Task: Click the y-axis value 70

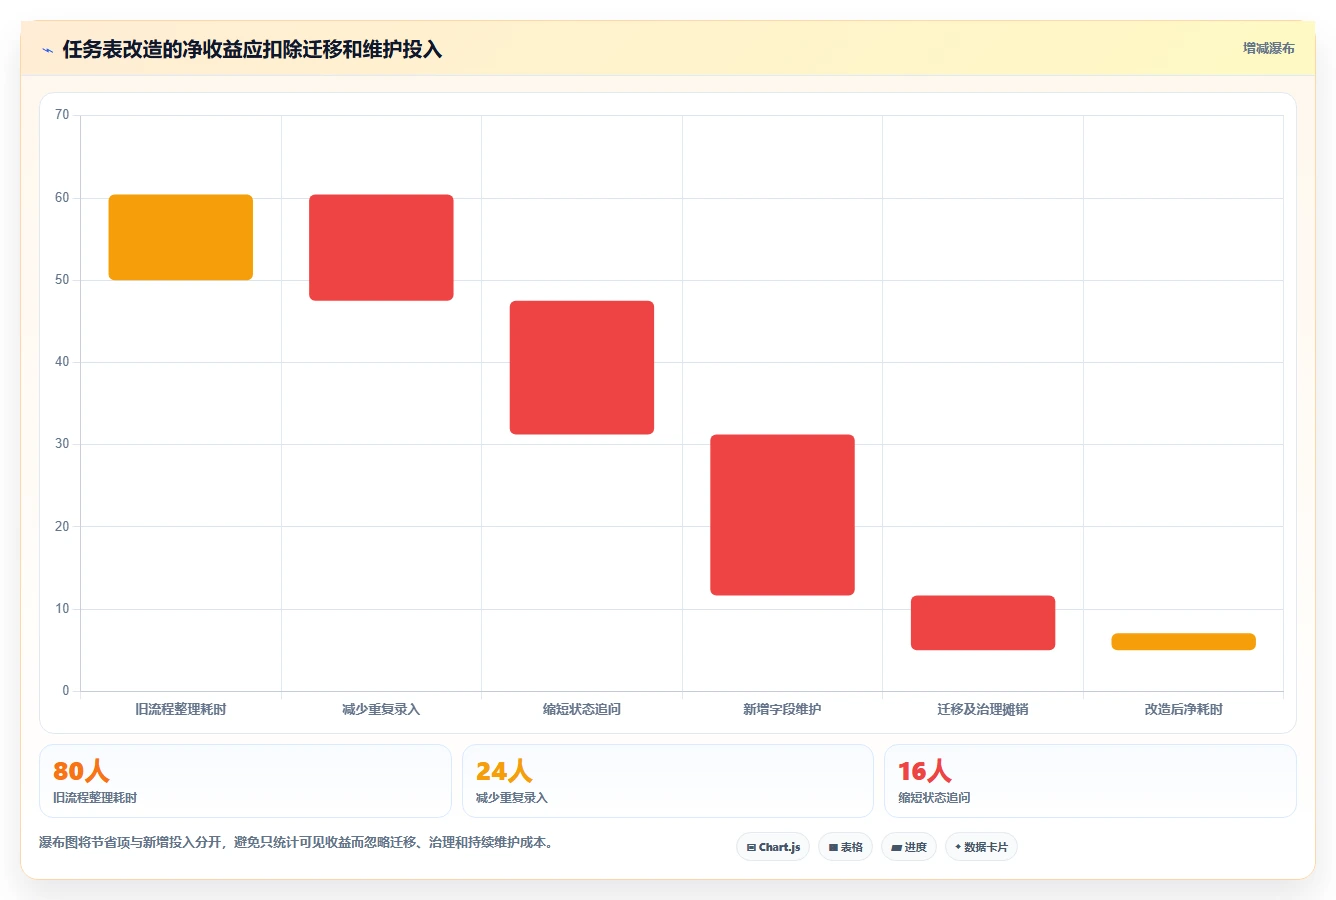Action: [x=62, y=115]
